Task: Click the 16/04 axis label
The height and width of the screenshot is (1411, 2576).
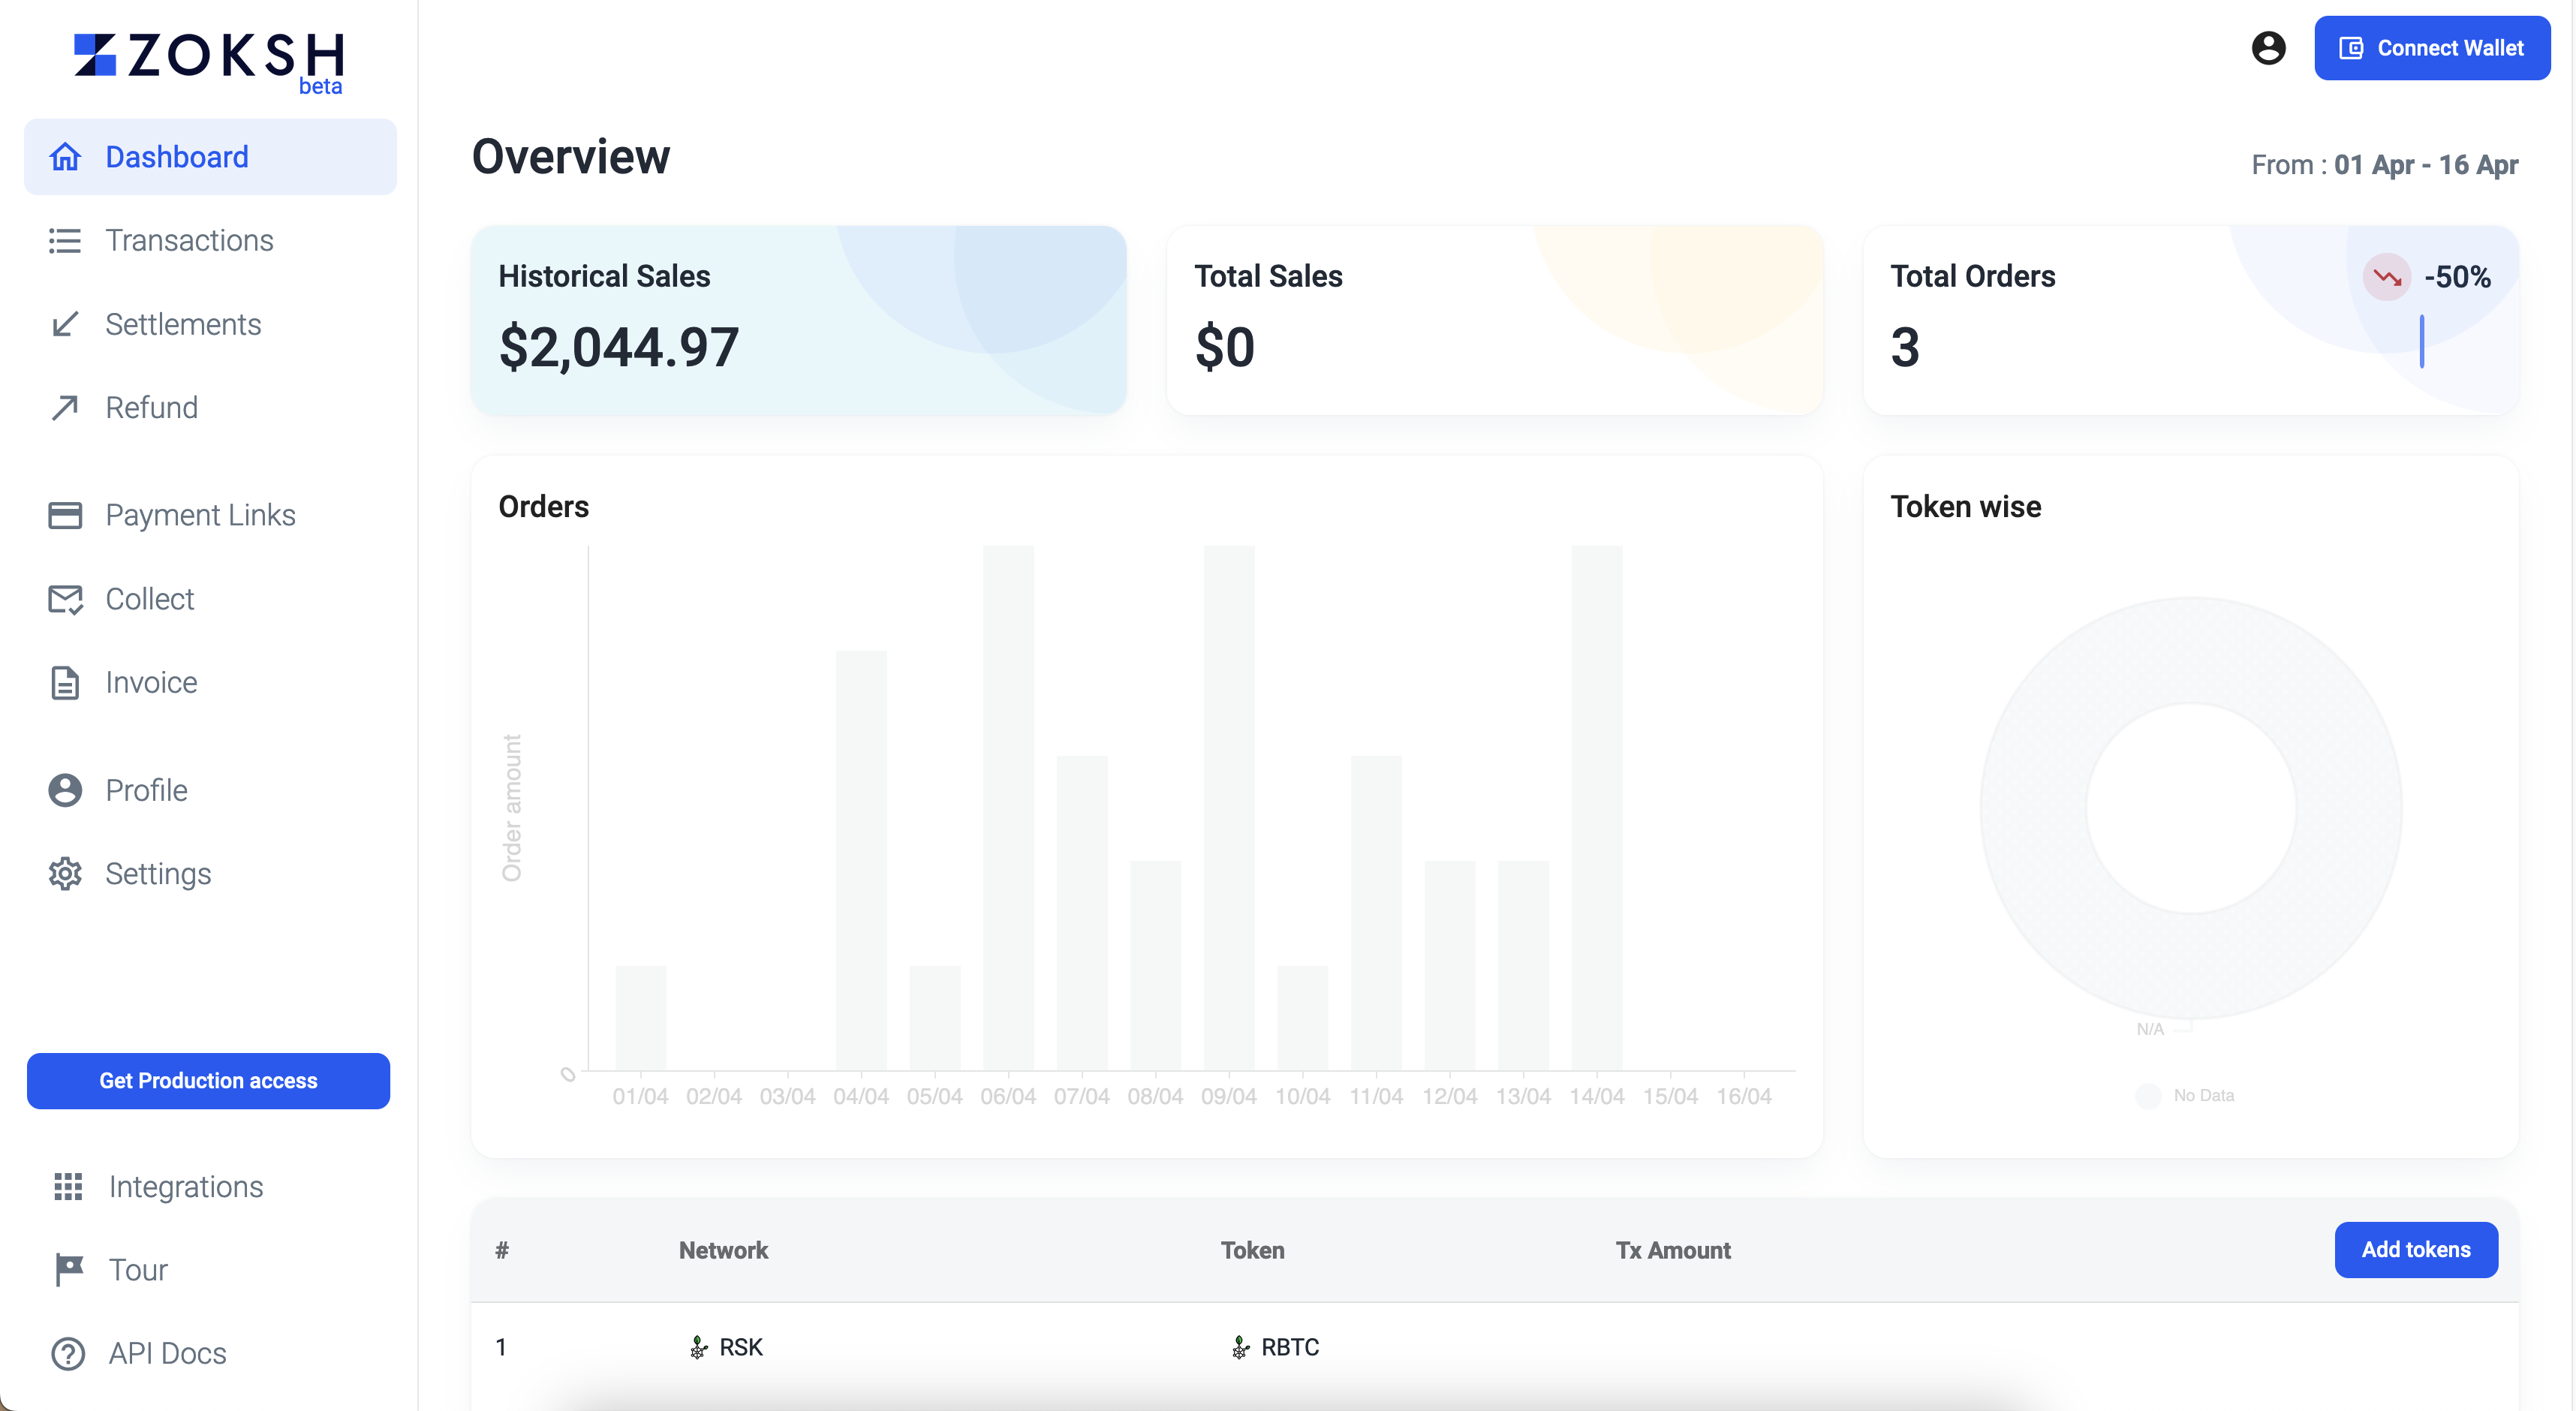Action: click(1743, 1096)
